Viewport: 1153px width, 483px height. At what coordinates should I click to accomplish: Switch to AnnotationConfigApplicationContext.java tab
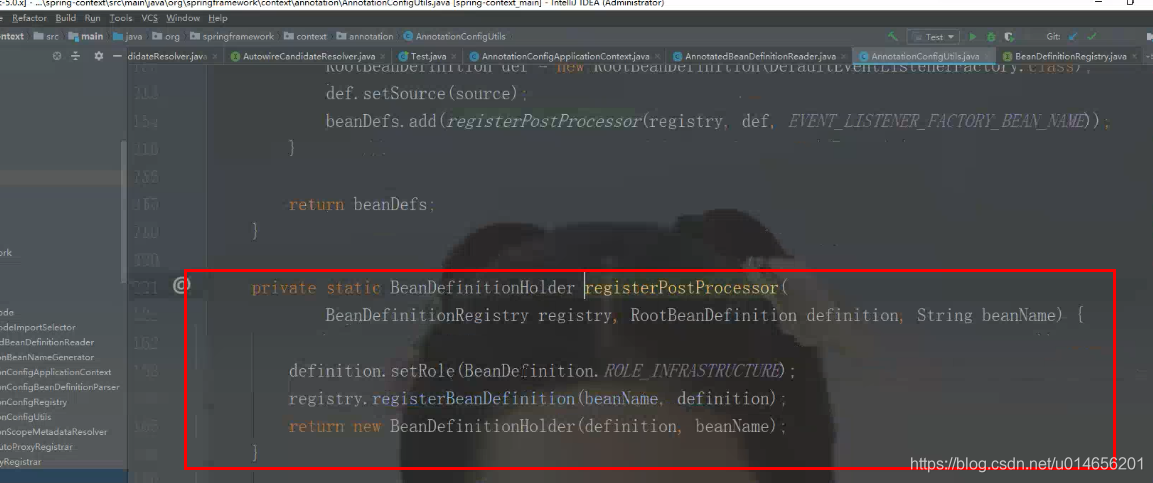point(565,56)
